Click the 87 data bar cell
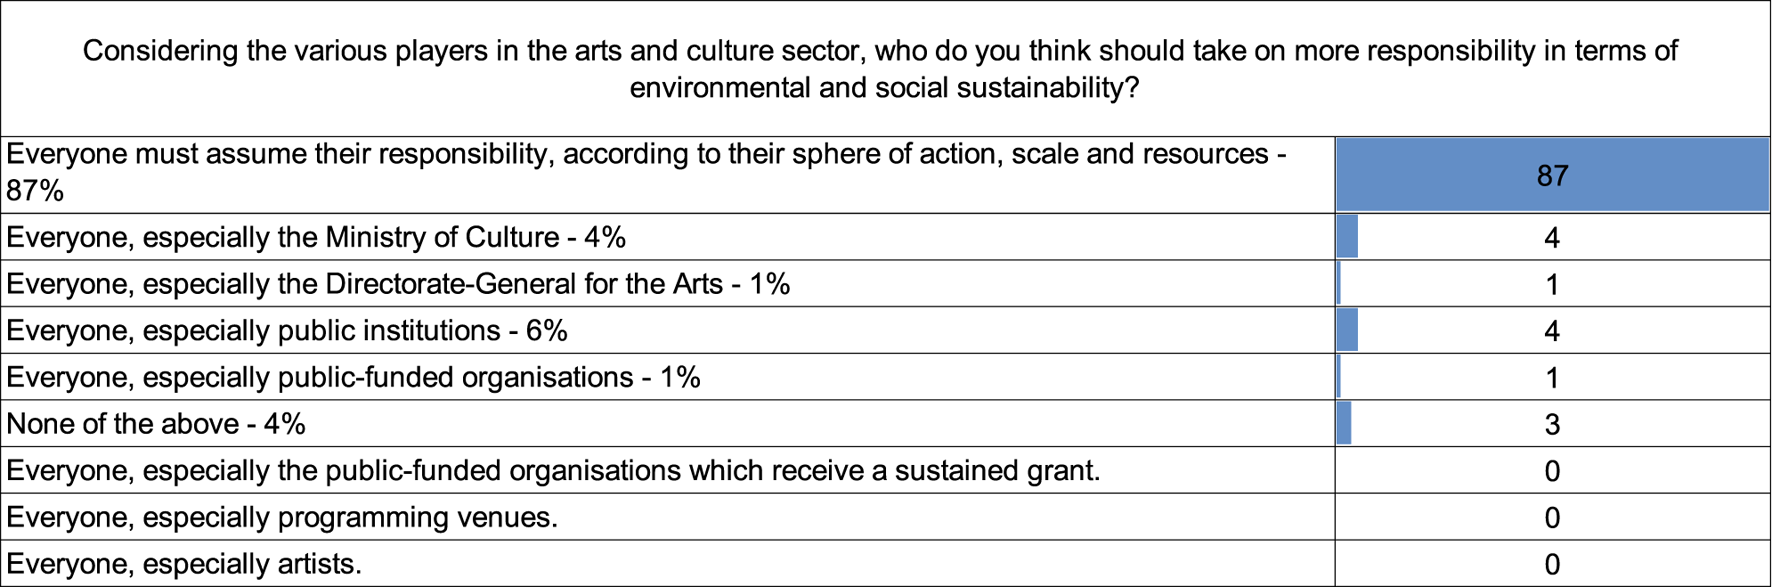The image size is (1772, 587). click(1552, 175)
